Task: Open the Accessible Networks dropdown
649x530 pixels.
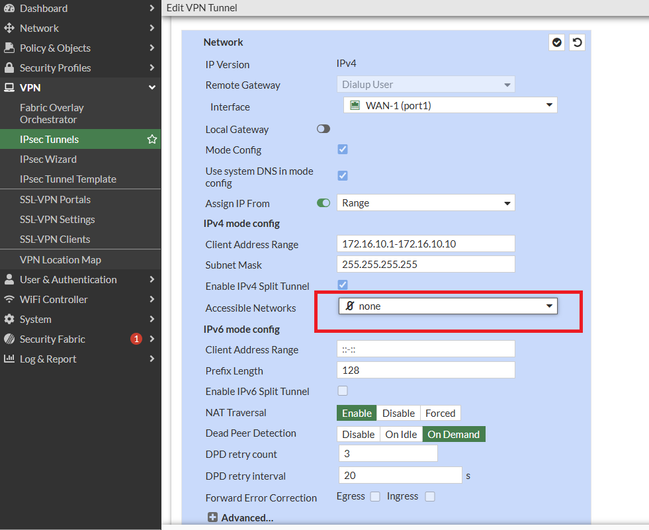Action: coord(448,306)
